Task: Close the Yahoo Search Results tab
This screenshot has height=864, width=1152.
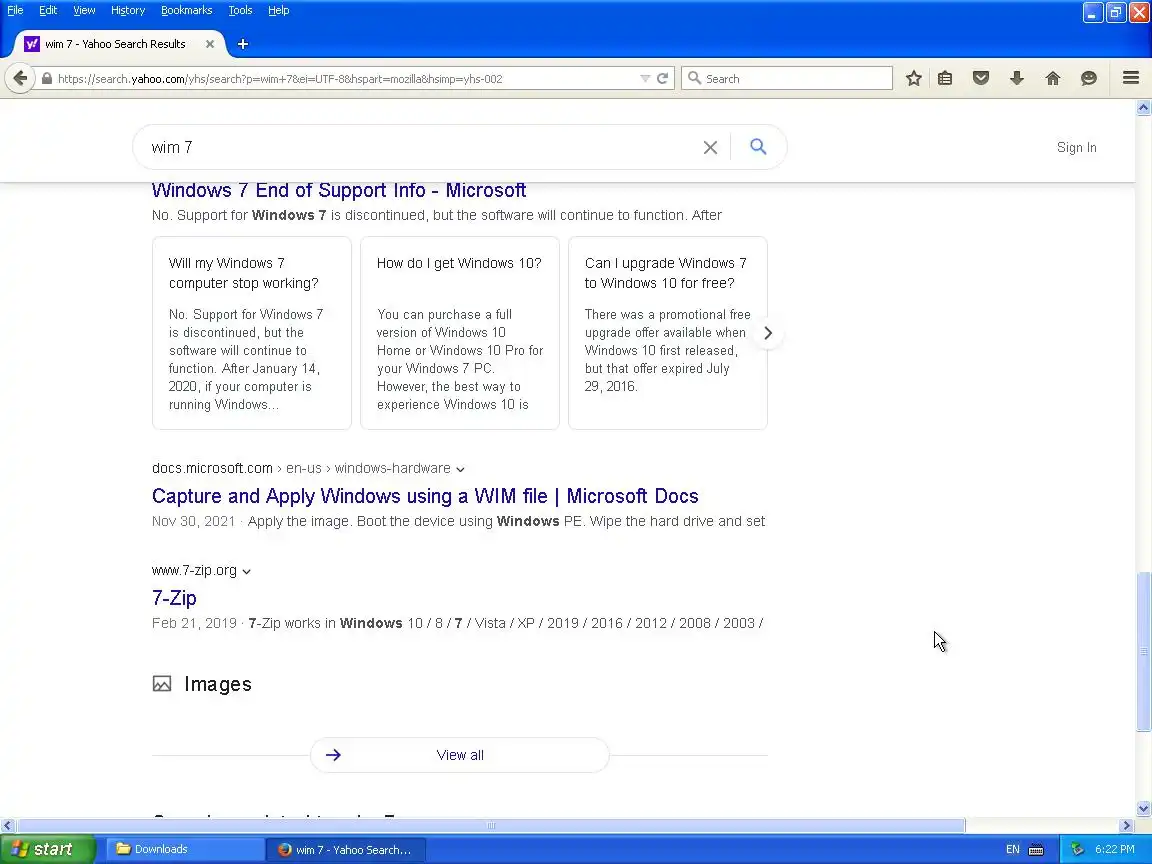Action: pyautogui.click(x=210, y=44)
